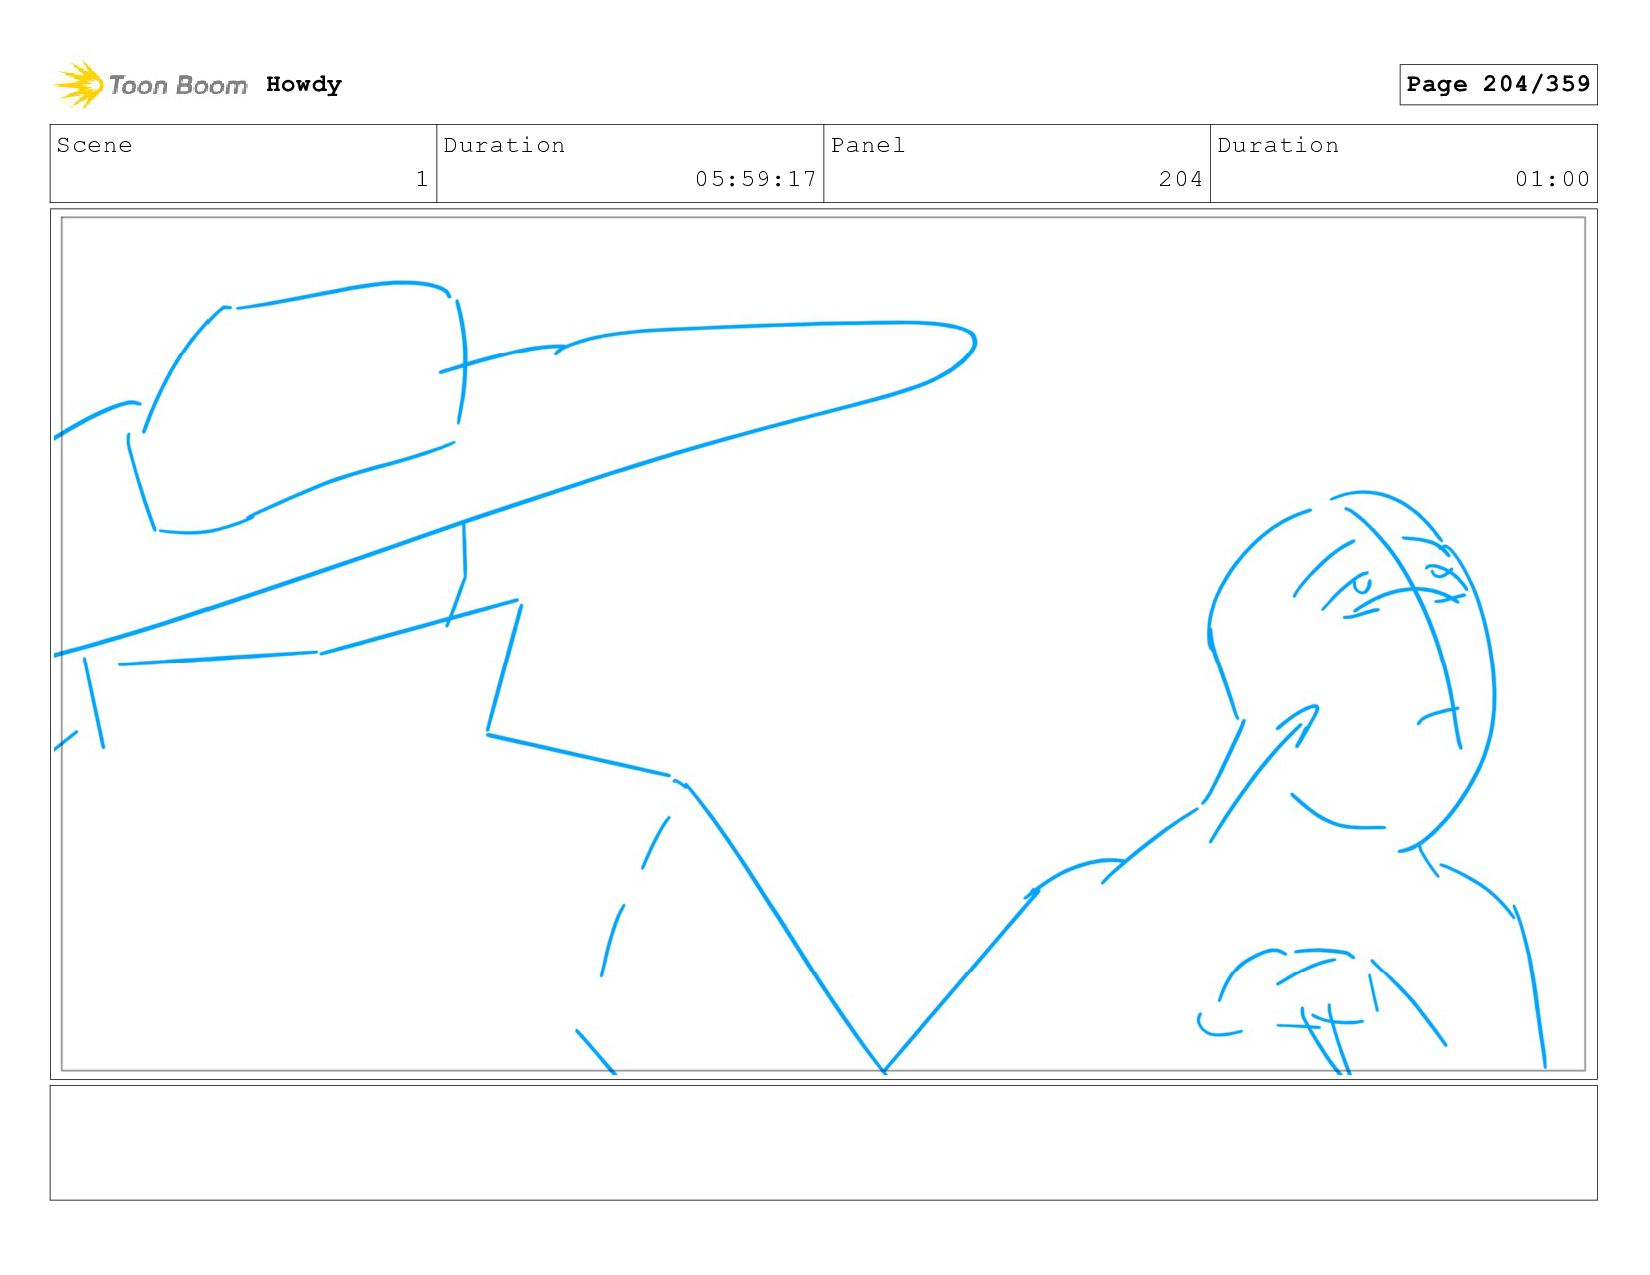Click the storyboard panel sketch thumbnail
1650x1275 pixels.
[x=823, y=644]
